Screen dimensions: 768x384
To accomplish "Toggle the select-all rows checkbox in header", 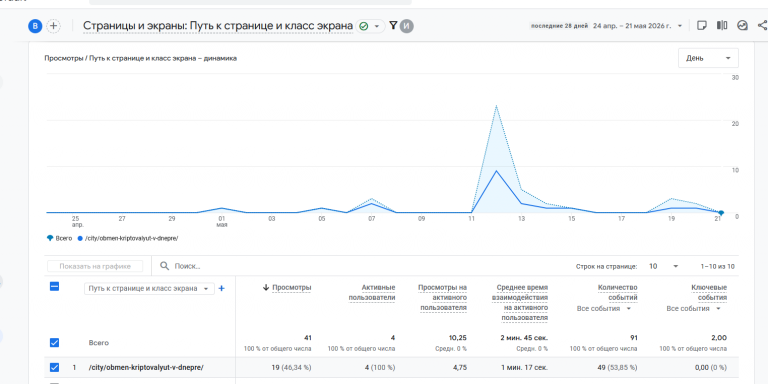I will point(54,287).
